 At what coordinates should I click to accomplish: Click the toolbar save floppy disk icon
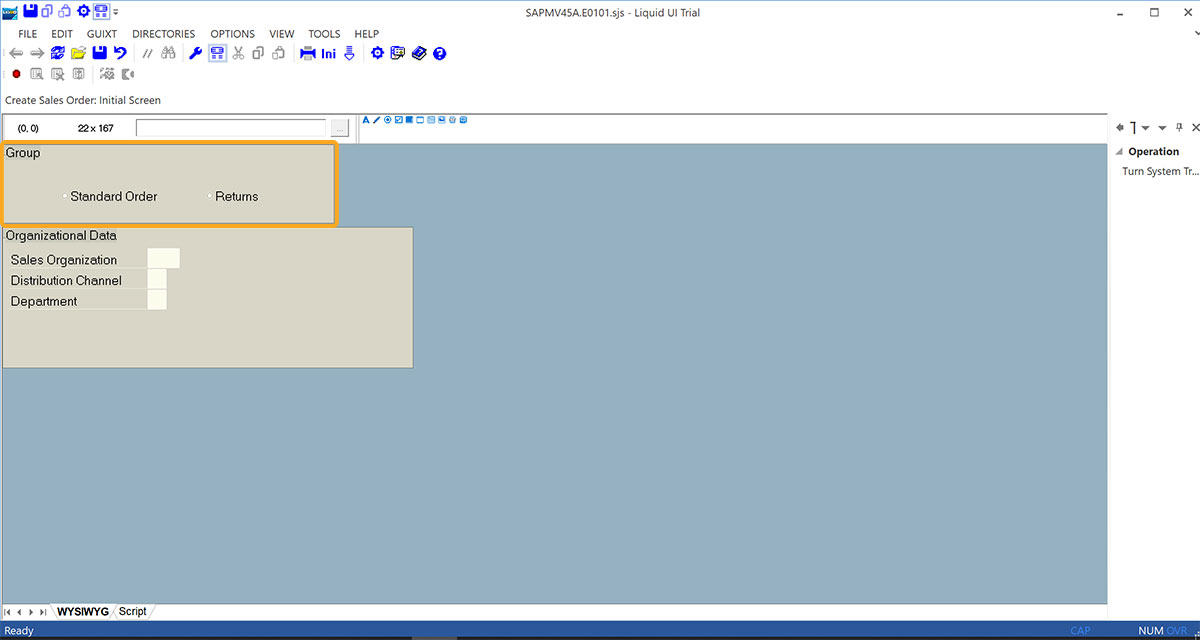coord(99,53)
